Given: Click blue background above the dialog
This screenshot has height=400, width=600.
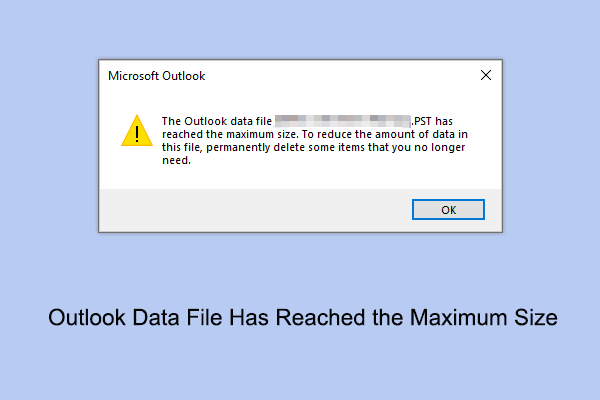Looking at the screenshot, I should (300, 30).
